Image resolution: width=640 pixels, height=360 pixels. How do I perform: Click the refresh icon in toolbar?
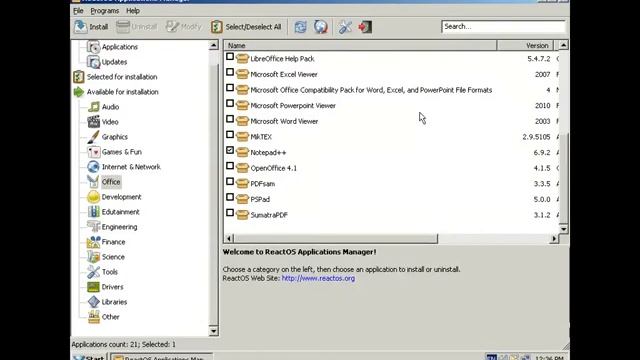300,27
